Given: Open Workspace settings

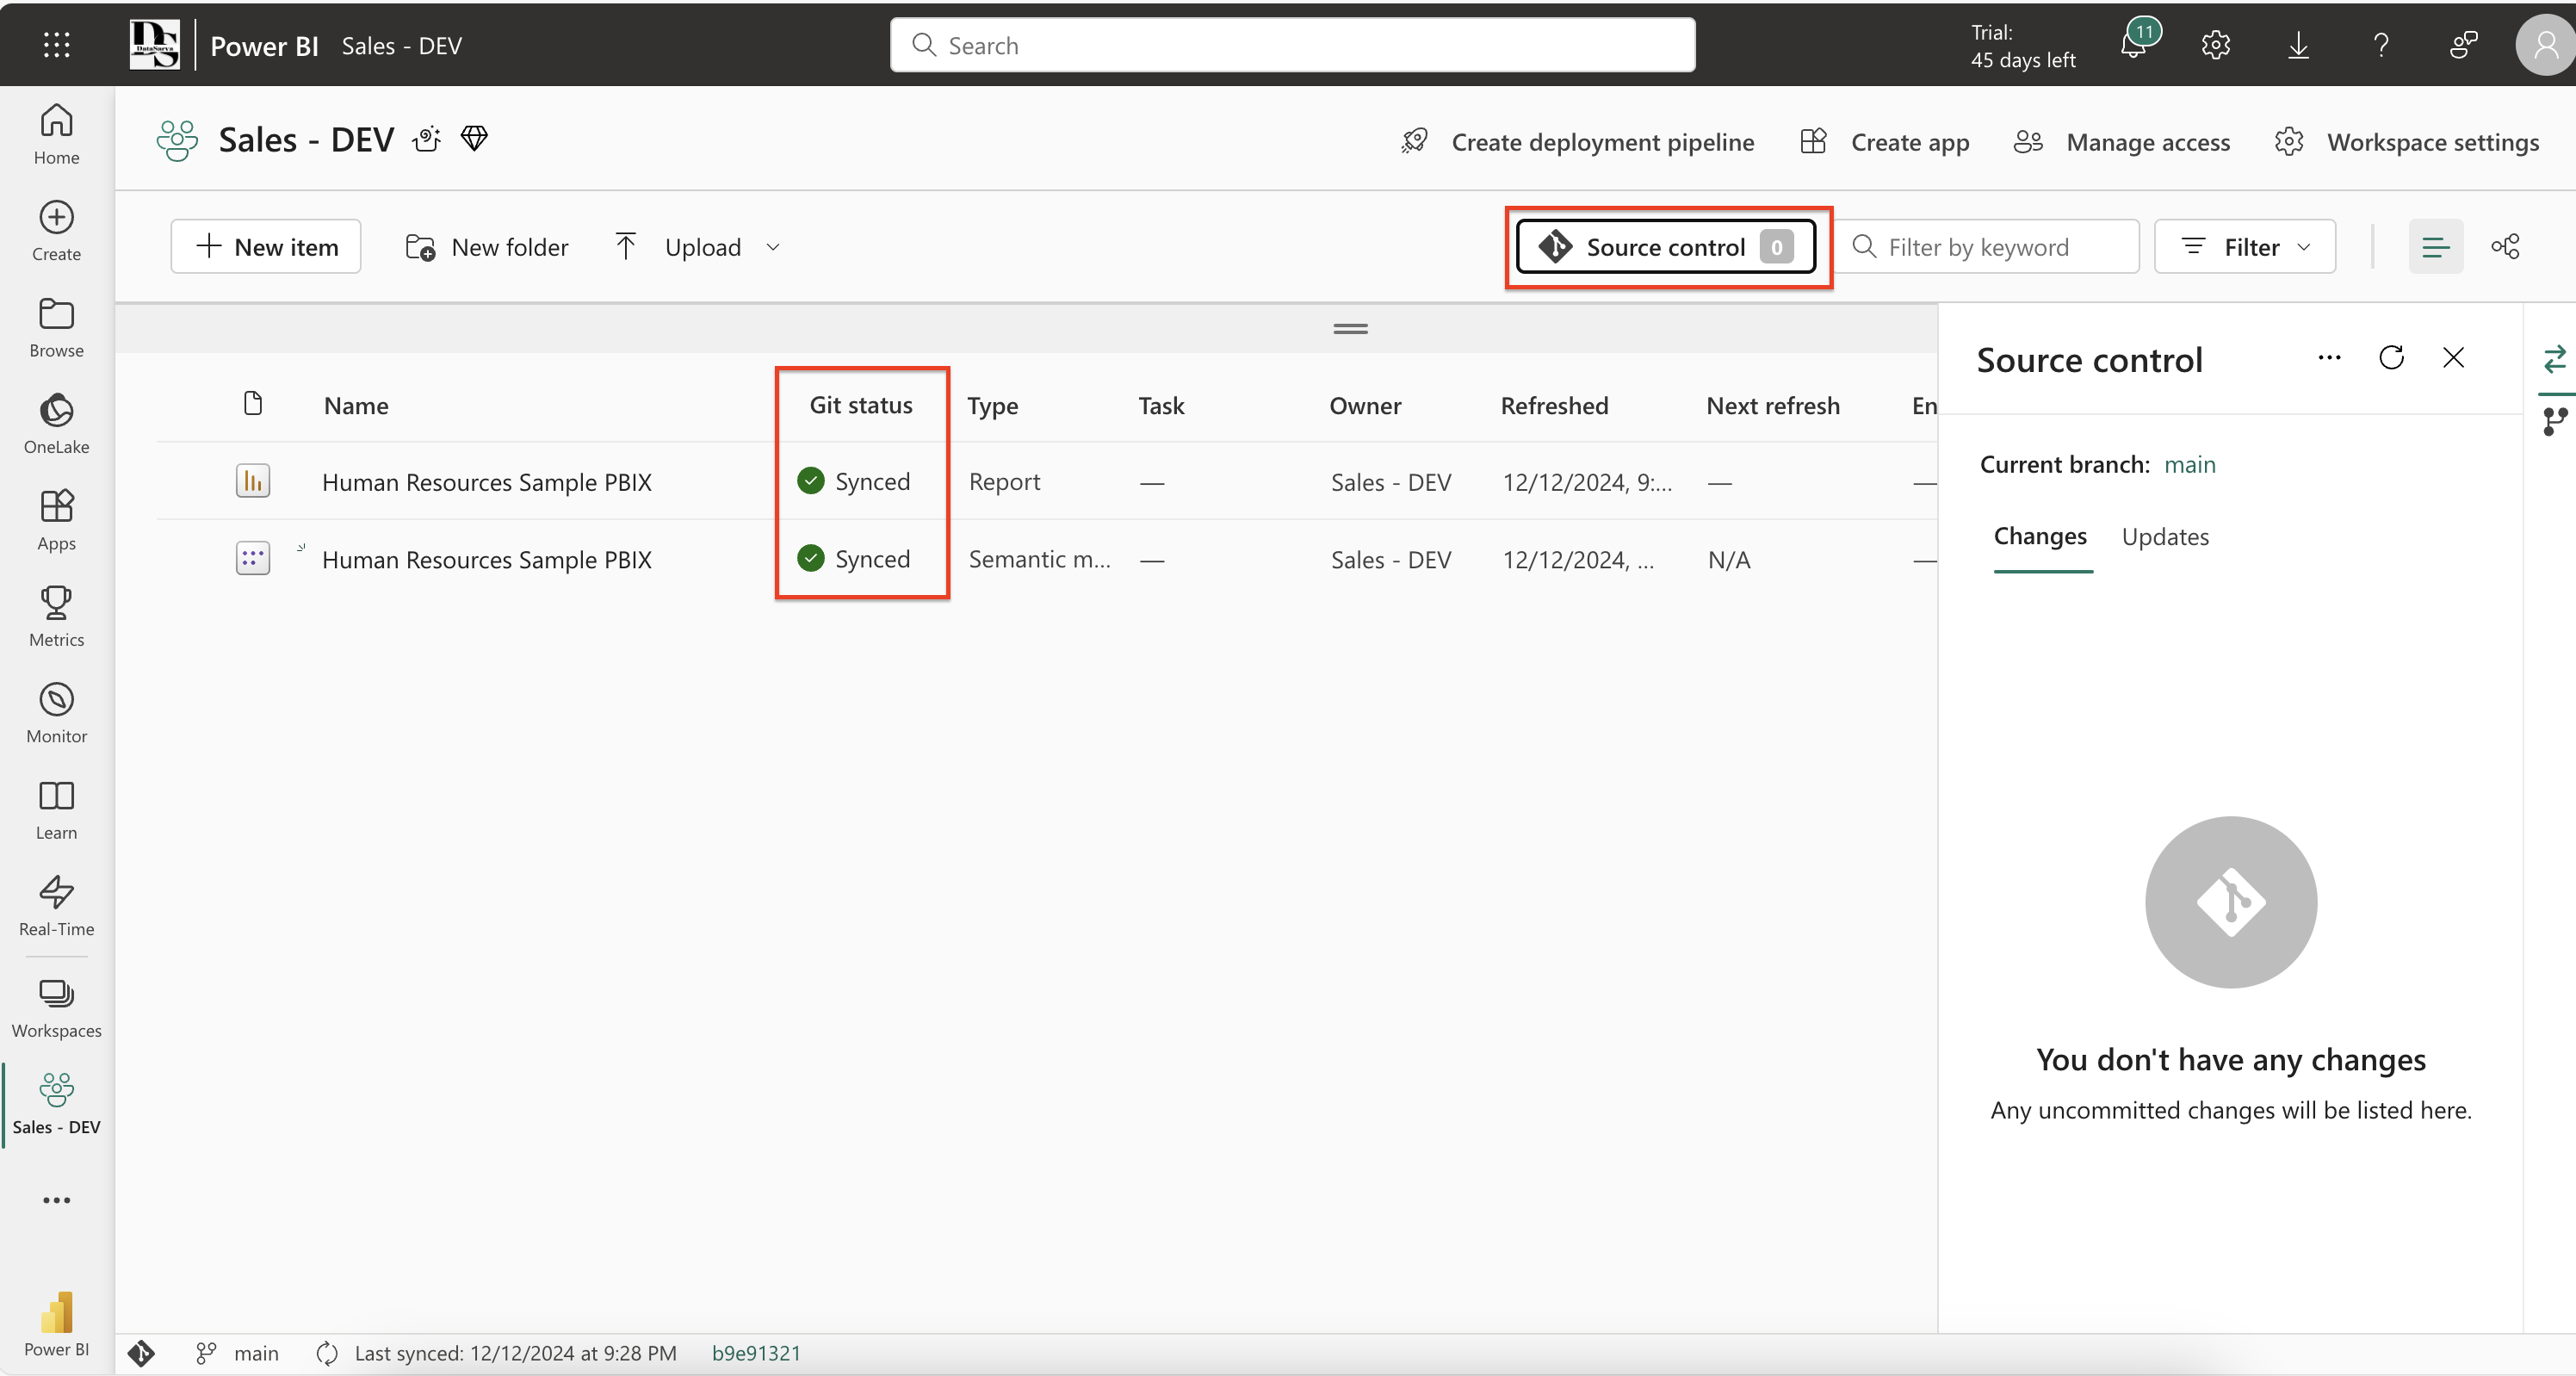Looking at the screenshot, I should click(x=2406, y=142).
